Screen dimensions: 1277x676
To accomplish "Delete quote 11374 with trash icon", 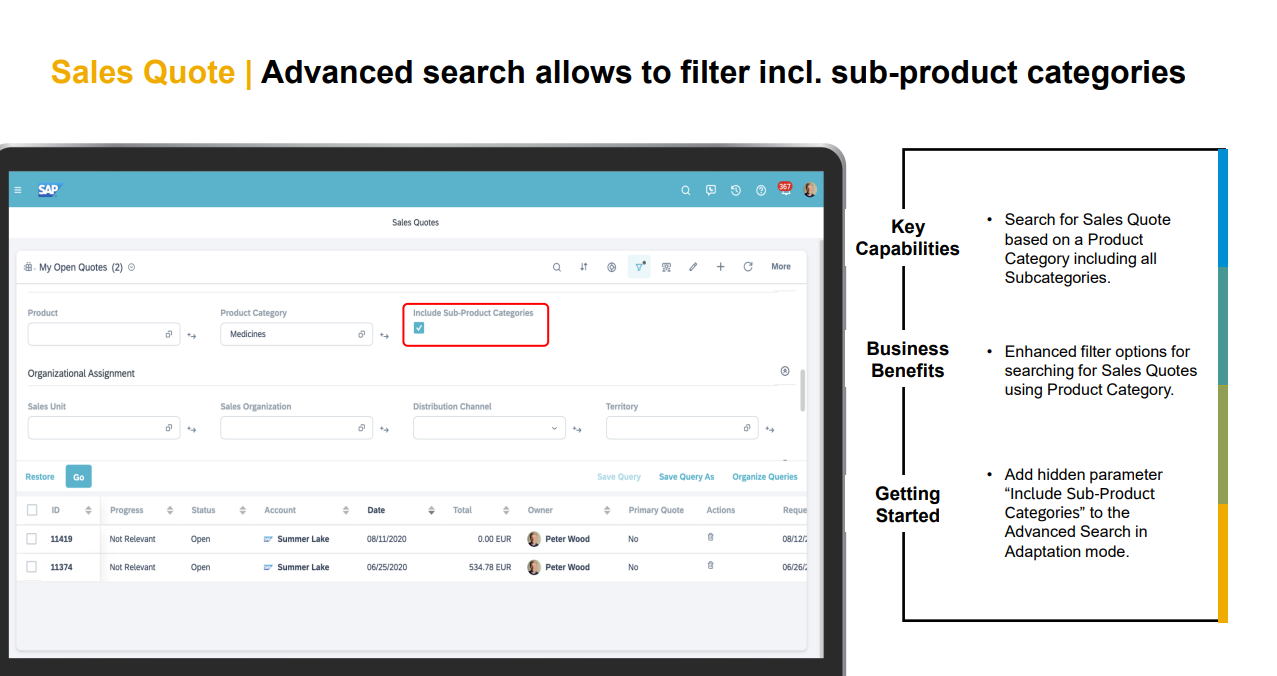I will 711,565.
